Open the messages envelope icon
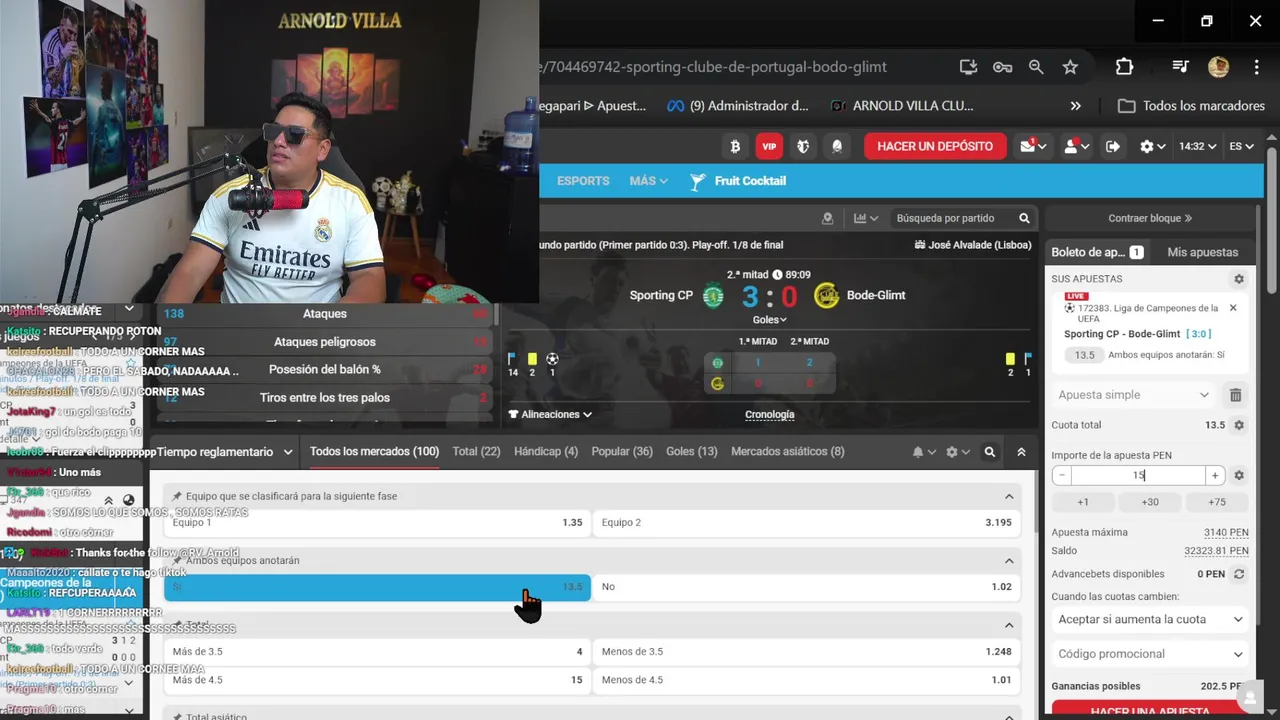The image size is (1280, 720). pos(1033,146)
